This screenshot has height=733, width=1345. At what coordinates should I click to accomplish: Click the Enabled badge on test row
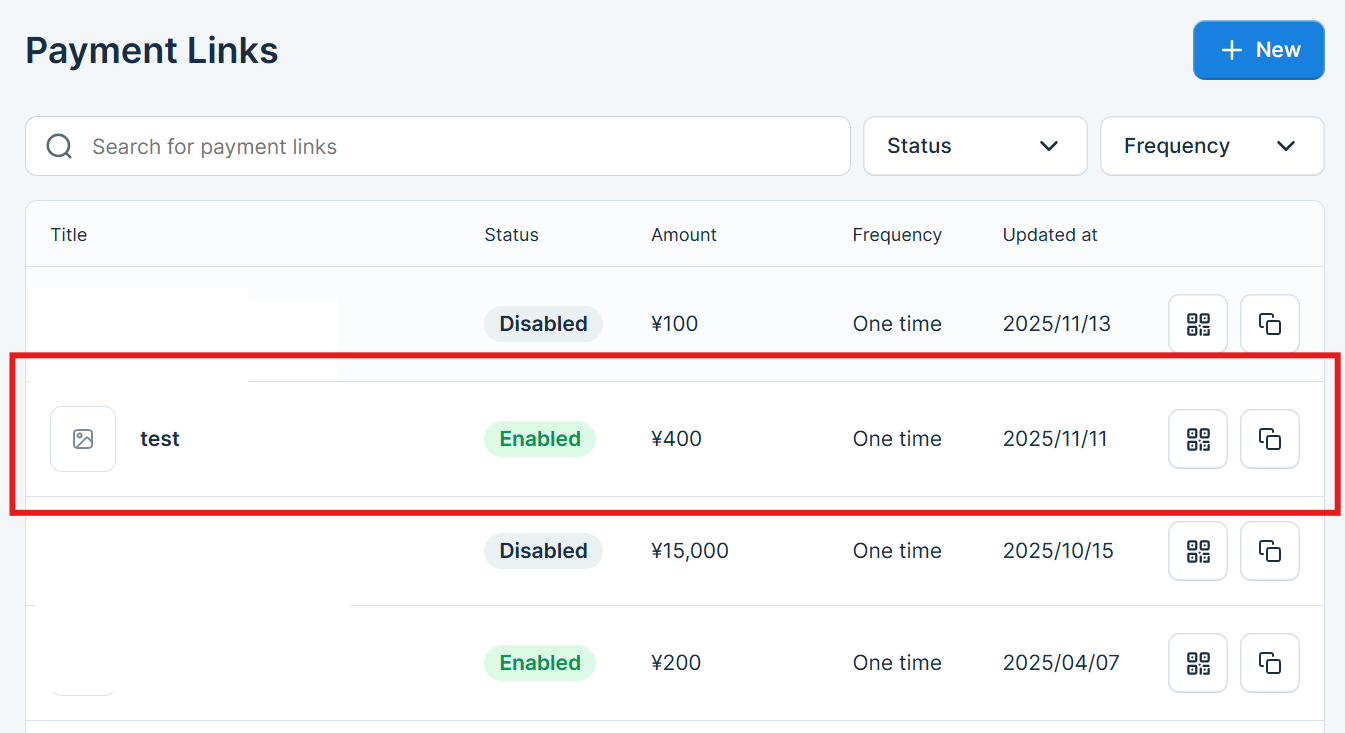pyautogui.click(x=540, y=439)
